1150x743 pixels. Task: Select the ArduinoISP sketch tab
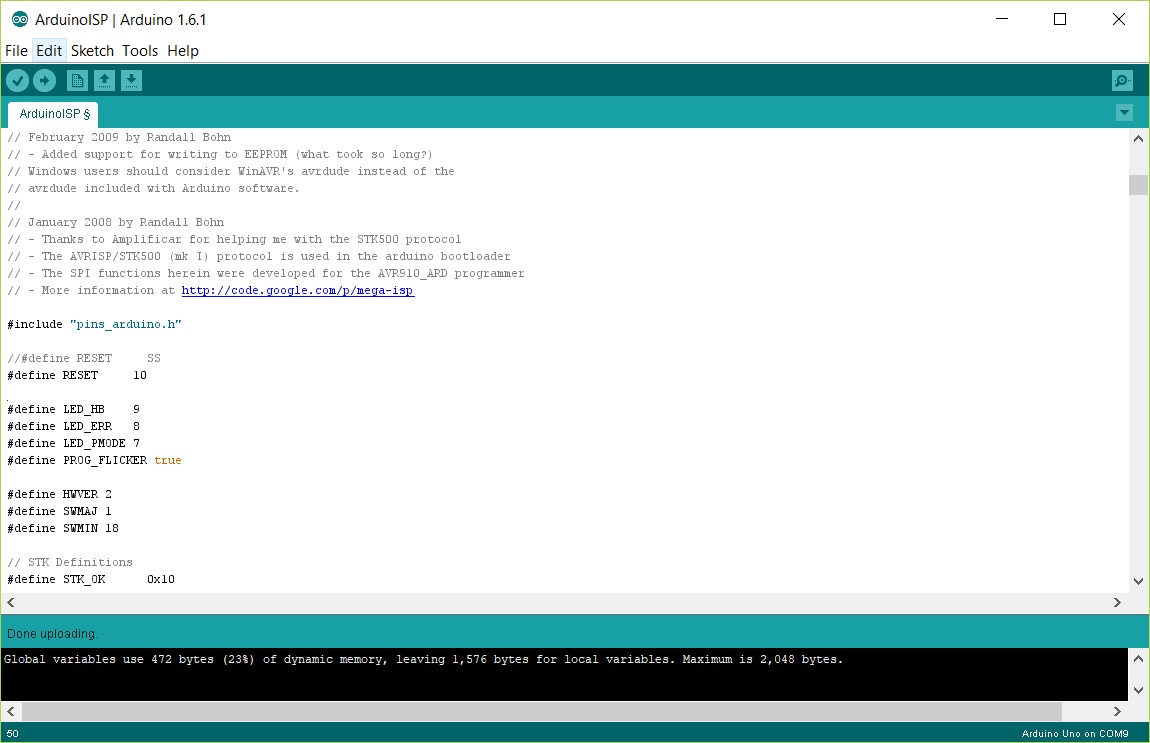coord(54,114)
